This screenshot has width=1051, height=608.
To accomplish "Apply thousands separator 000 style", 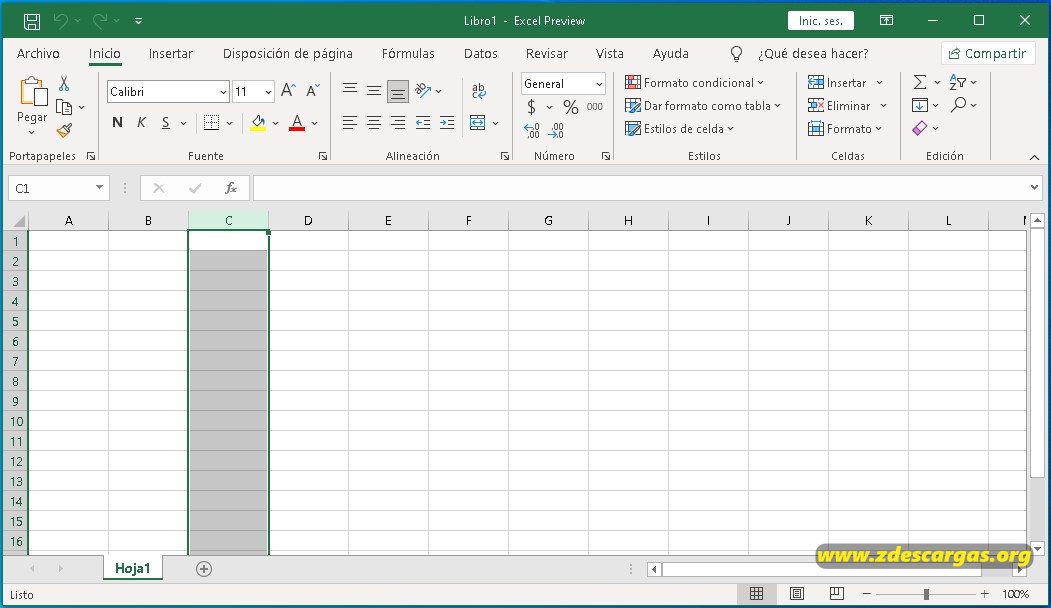I will pos(595,107).
